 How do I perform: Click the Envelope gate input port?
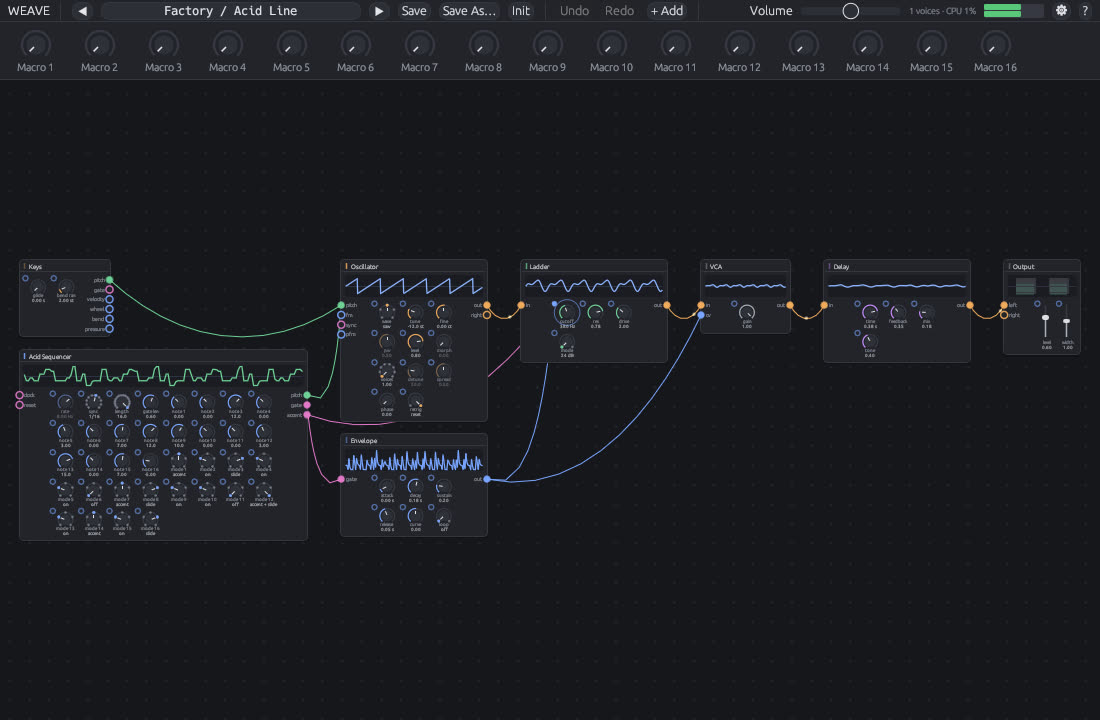(x=341, y=479)
